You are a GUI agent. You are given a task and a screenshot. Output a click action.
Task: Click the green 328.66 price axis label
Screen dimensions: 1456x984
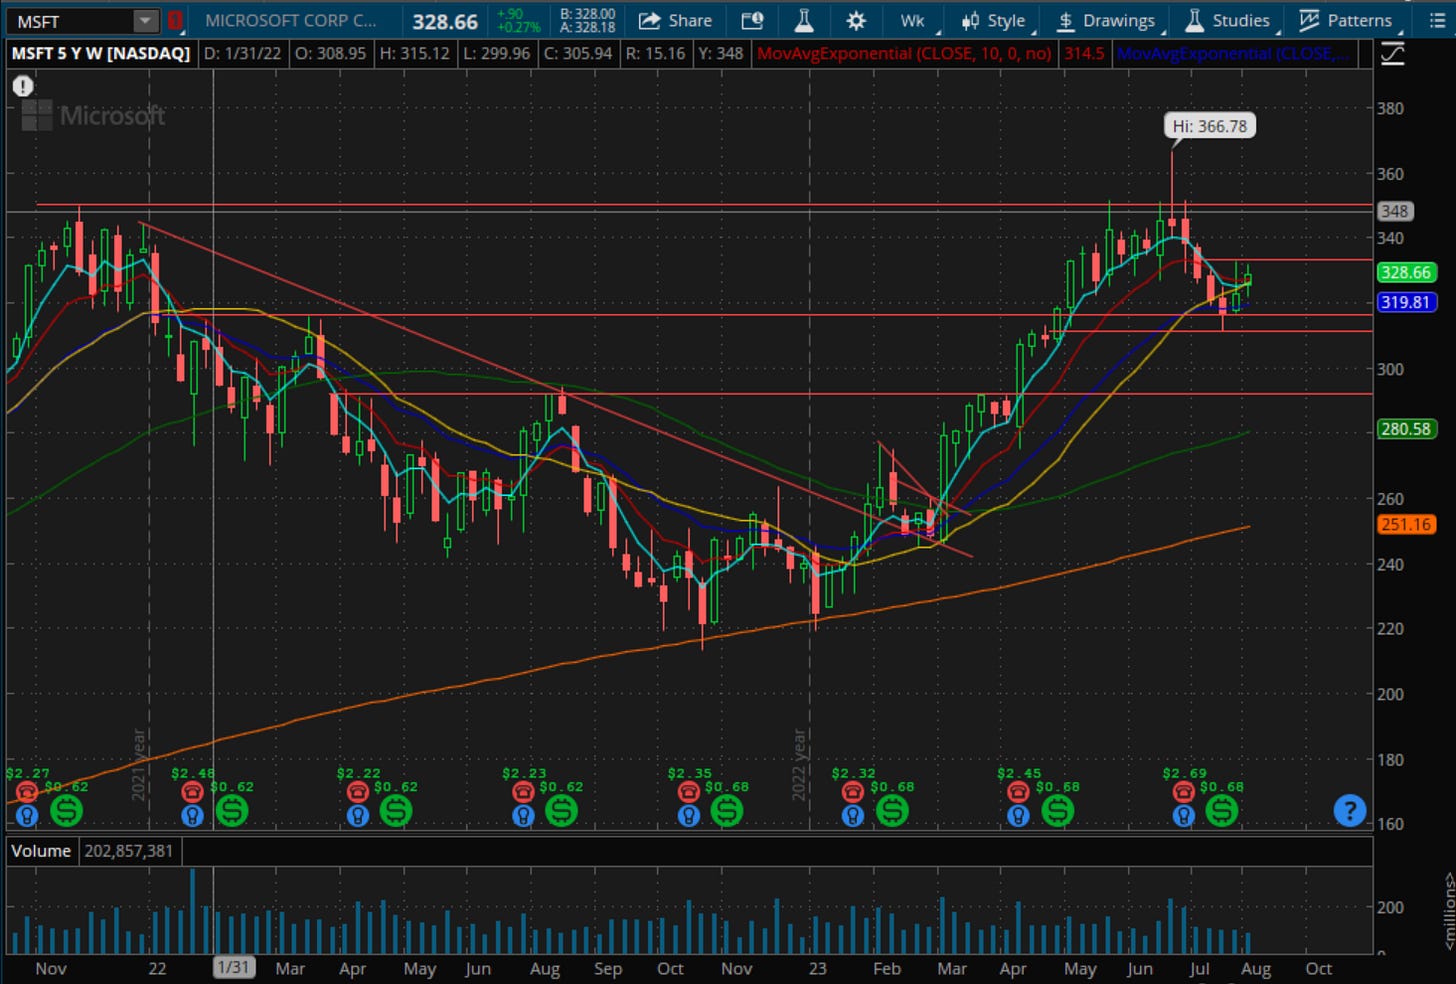(1406, 272)
